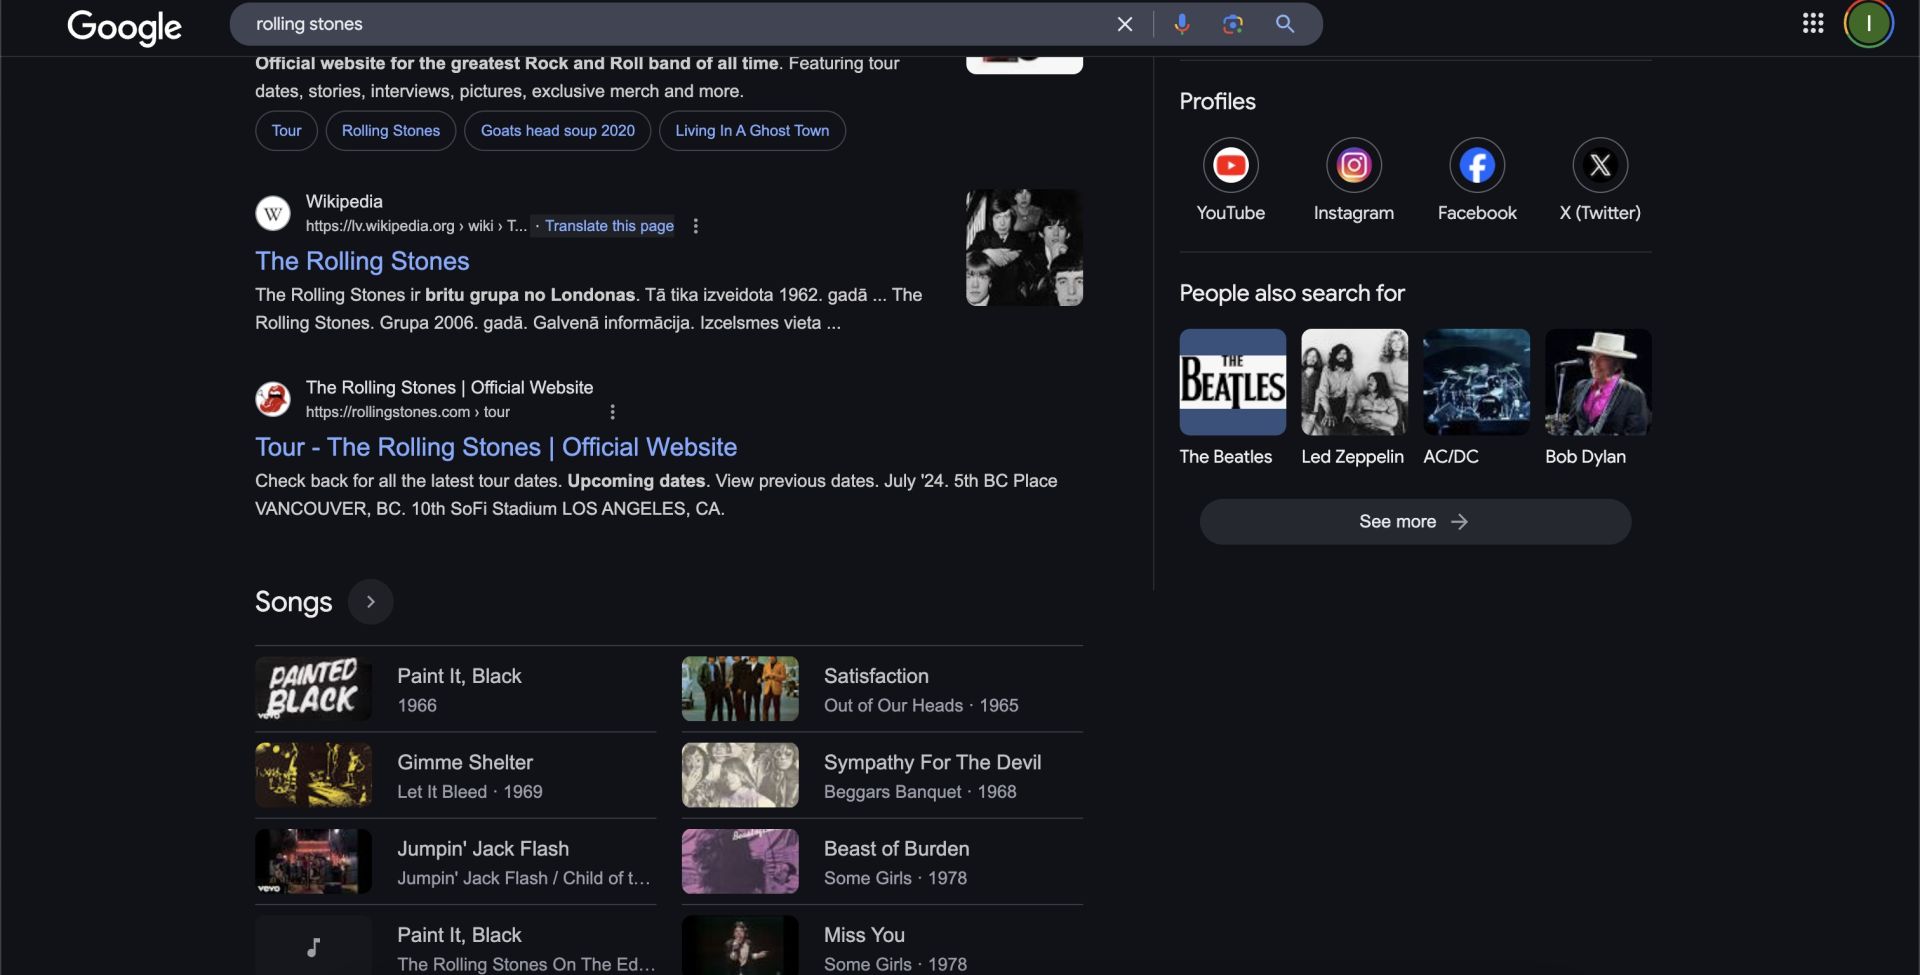
Task: Click the https://rollingstones.com › tour URL text
Action: click(408, 412)
